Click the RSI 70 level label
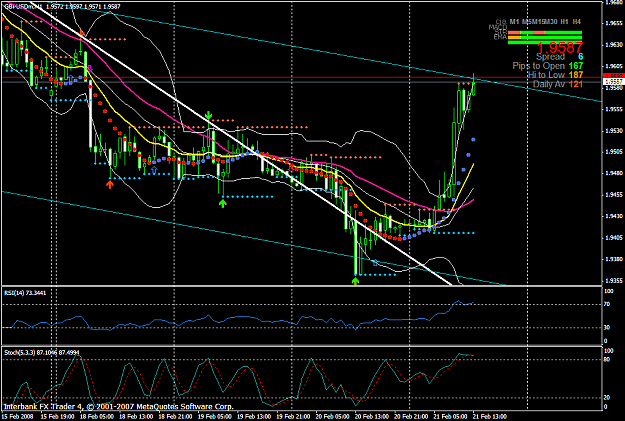 (607, 304)
